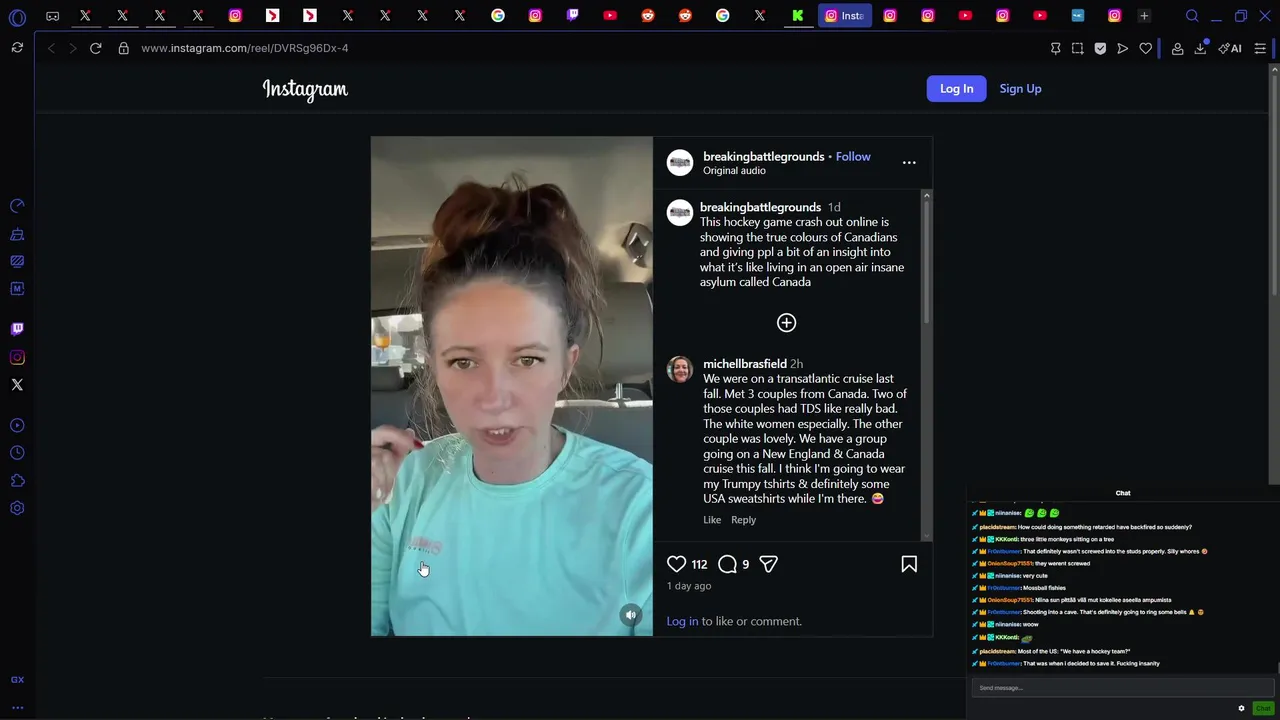Viewport: 1280px width, 720px height.
Task: Click 'Log in' to like or comment
Action: (682, 621)
